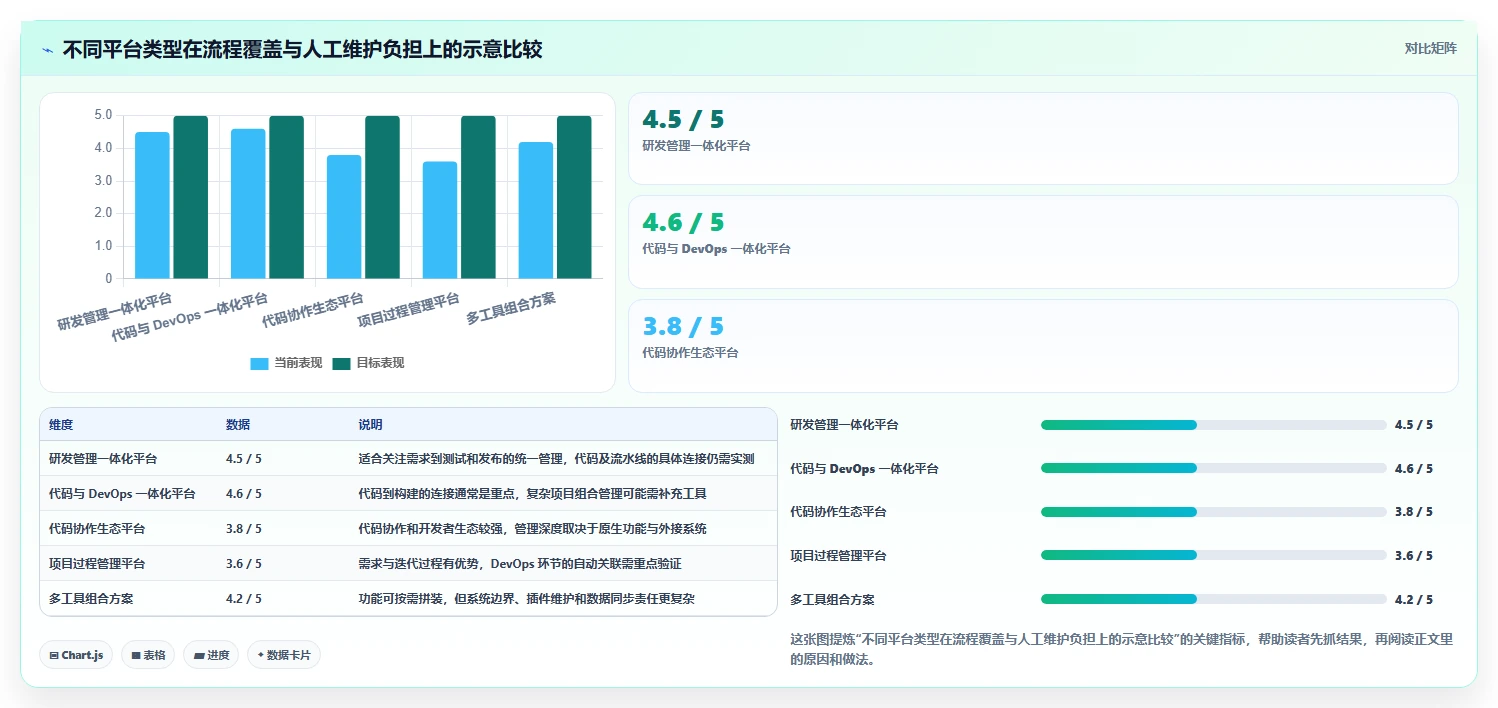The height and width of the screenshot is (708, 1498).
Task: Click the description starting 需求与迭代过程有优势
Action: [520, 564]
